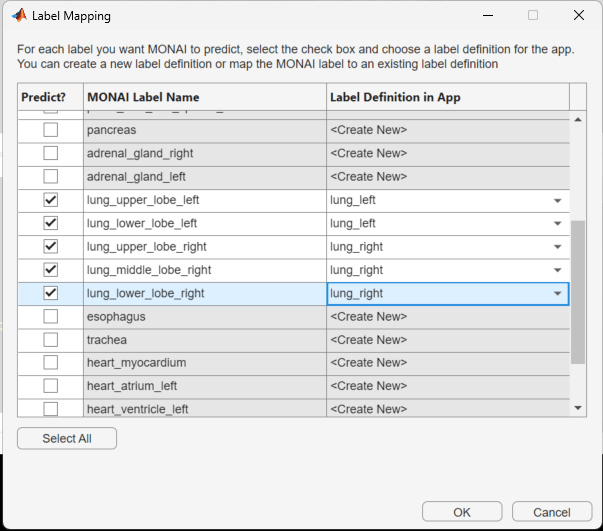Tick the adrenal_gland_left checkbox
The width and height of the screenshot is (603, 531).
pos(50,176)
